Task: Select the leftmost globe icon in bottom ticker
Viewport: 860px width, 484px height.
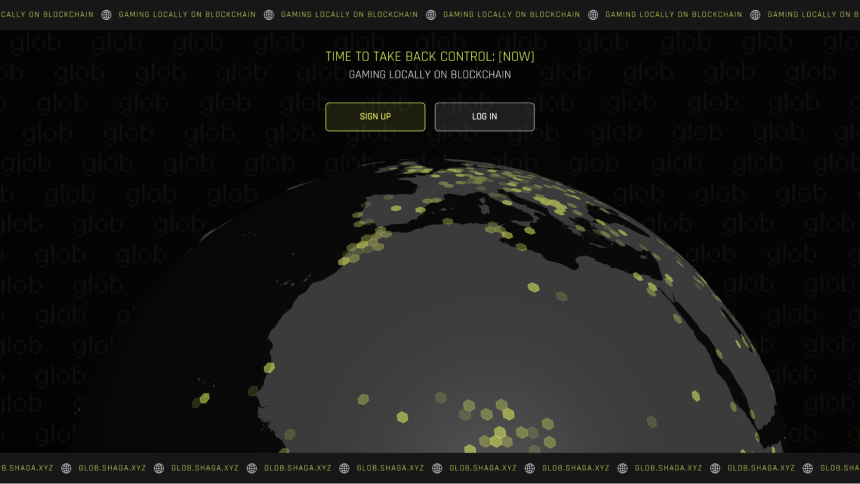Action: click(66, 468)
